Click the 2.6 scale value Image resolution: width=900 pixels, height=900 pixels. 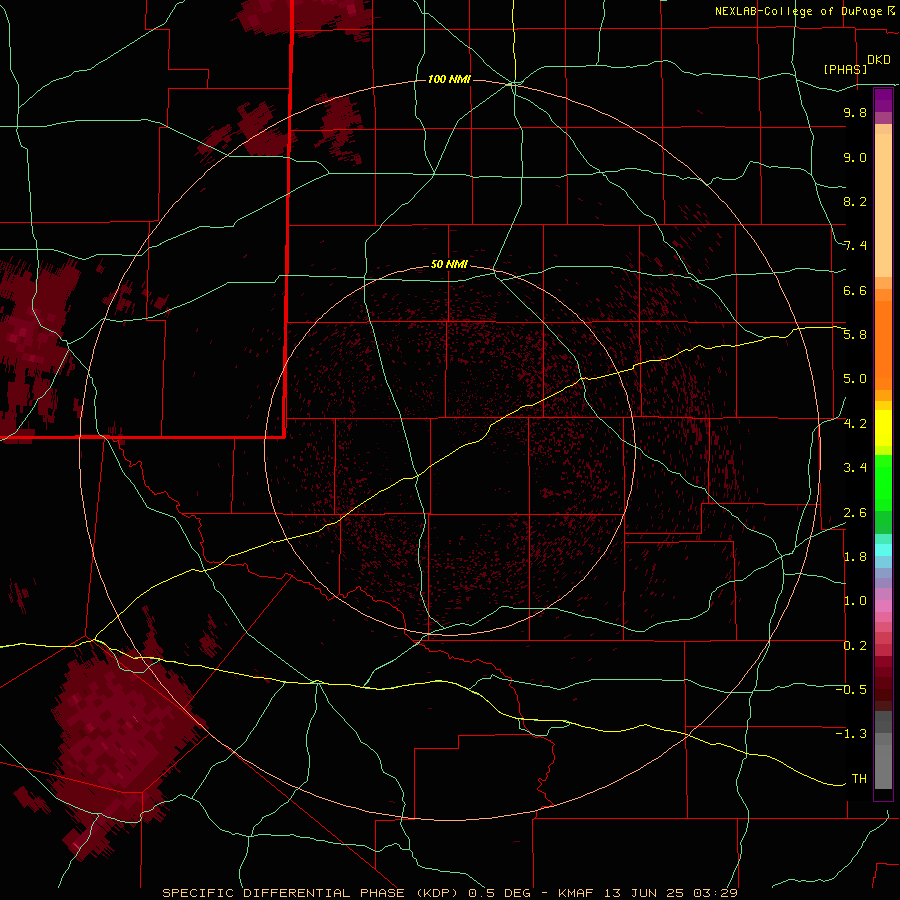[855, 513]
